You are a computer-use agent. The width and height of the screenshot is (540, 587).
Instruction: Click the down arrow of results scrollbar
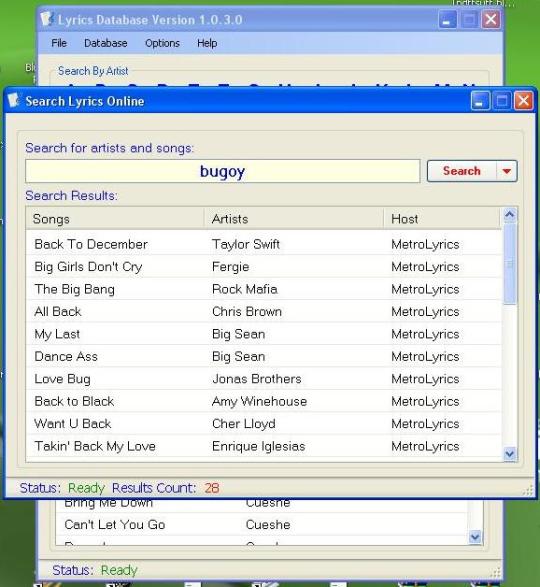click(x=510, y=454)
